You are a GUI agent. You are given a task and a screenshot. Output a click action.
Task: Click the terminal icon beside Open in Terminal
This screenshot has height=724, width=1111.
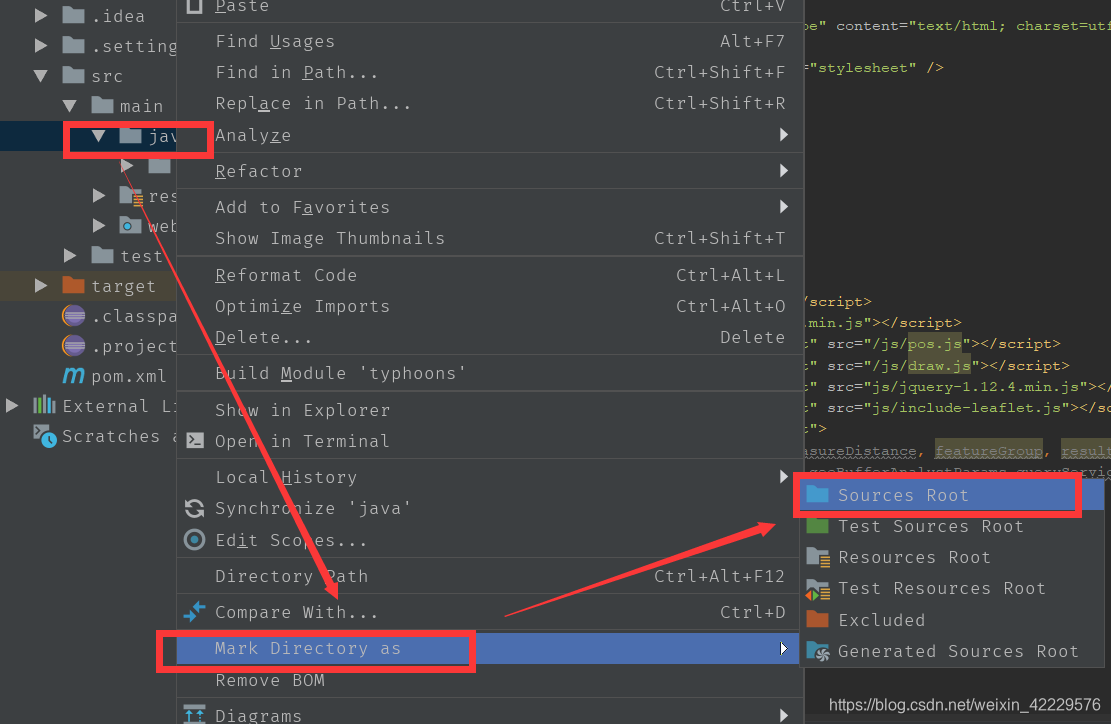pyautogui.click(x=194, y=441)
